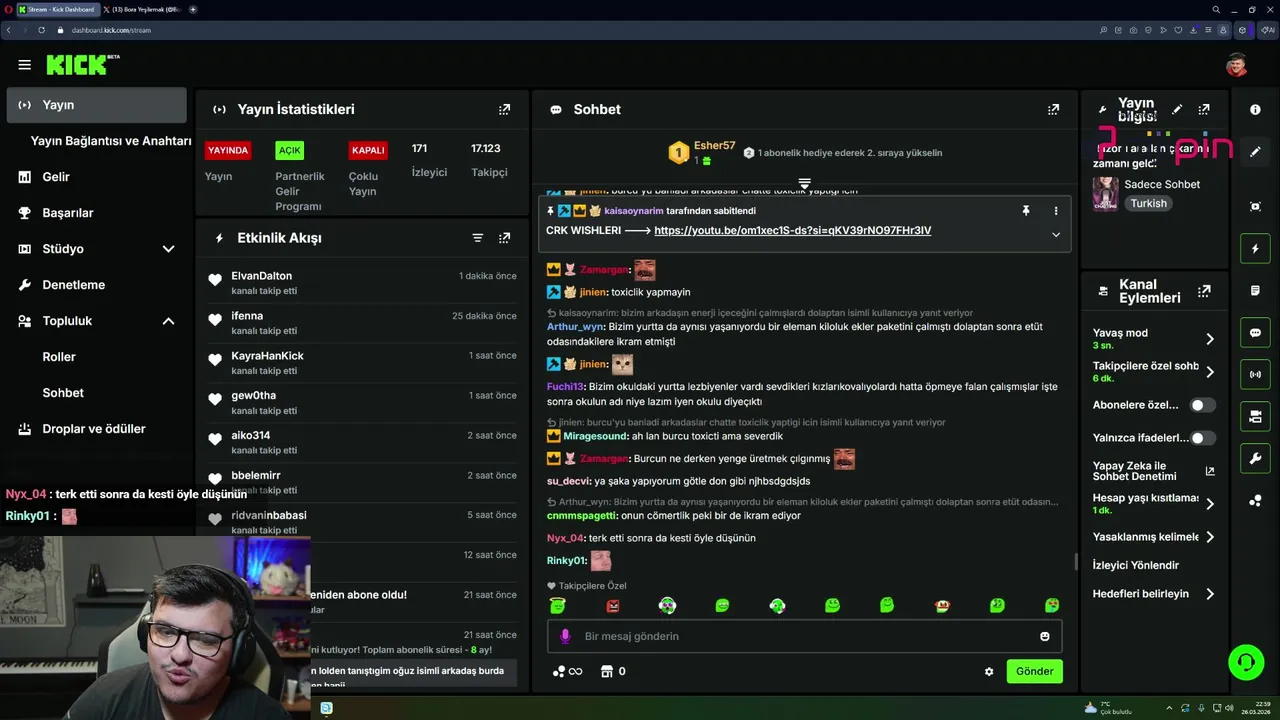Click the Turkish language tag
This screenshot has height=720, width=1280.
pos(1148,203)
